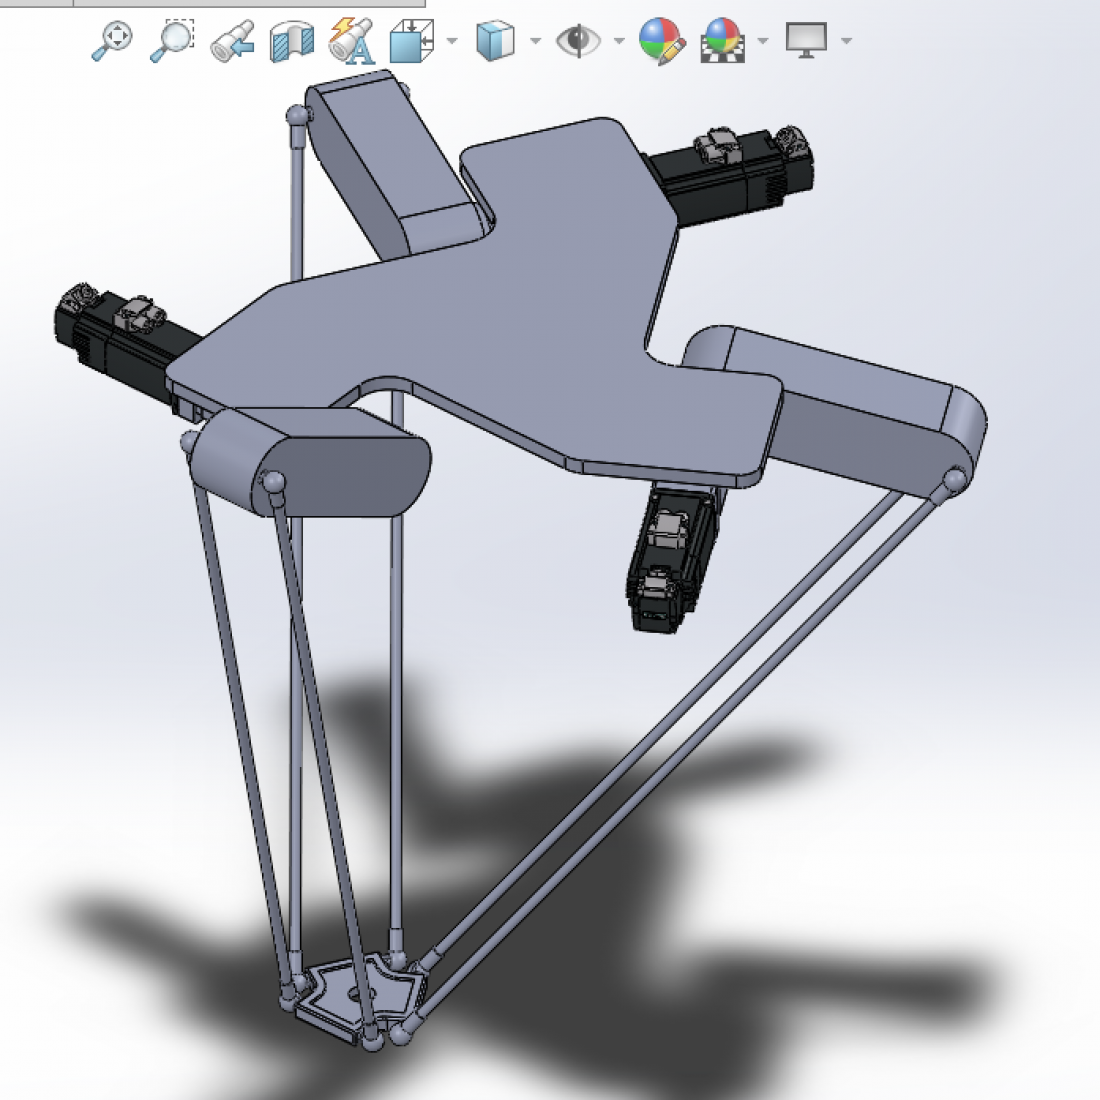
Task: Open the Apply Scene dropdown arrow
Action: [x=760, y=42]
